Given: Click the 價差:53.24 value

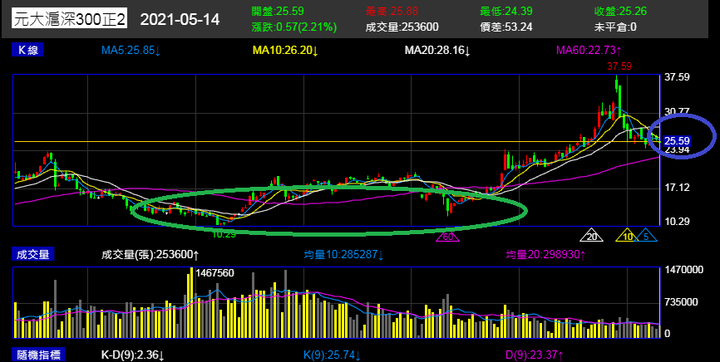Looking at the screenshot, I should (x=506, y=27).
